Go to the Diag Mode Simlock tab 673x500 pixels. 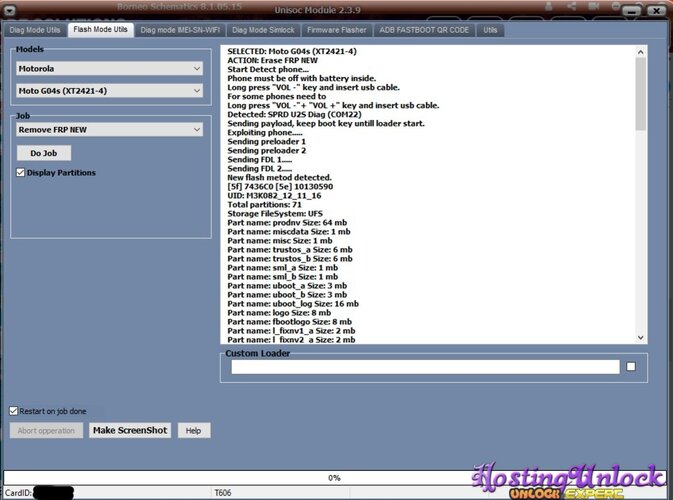tap(263, 30)
